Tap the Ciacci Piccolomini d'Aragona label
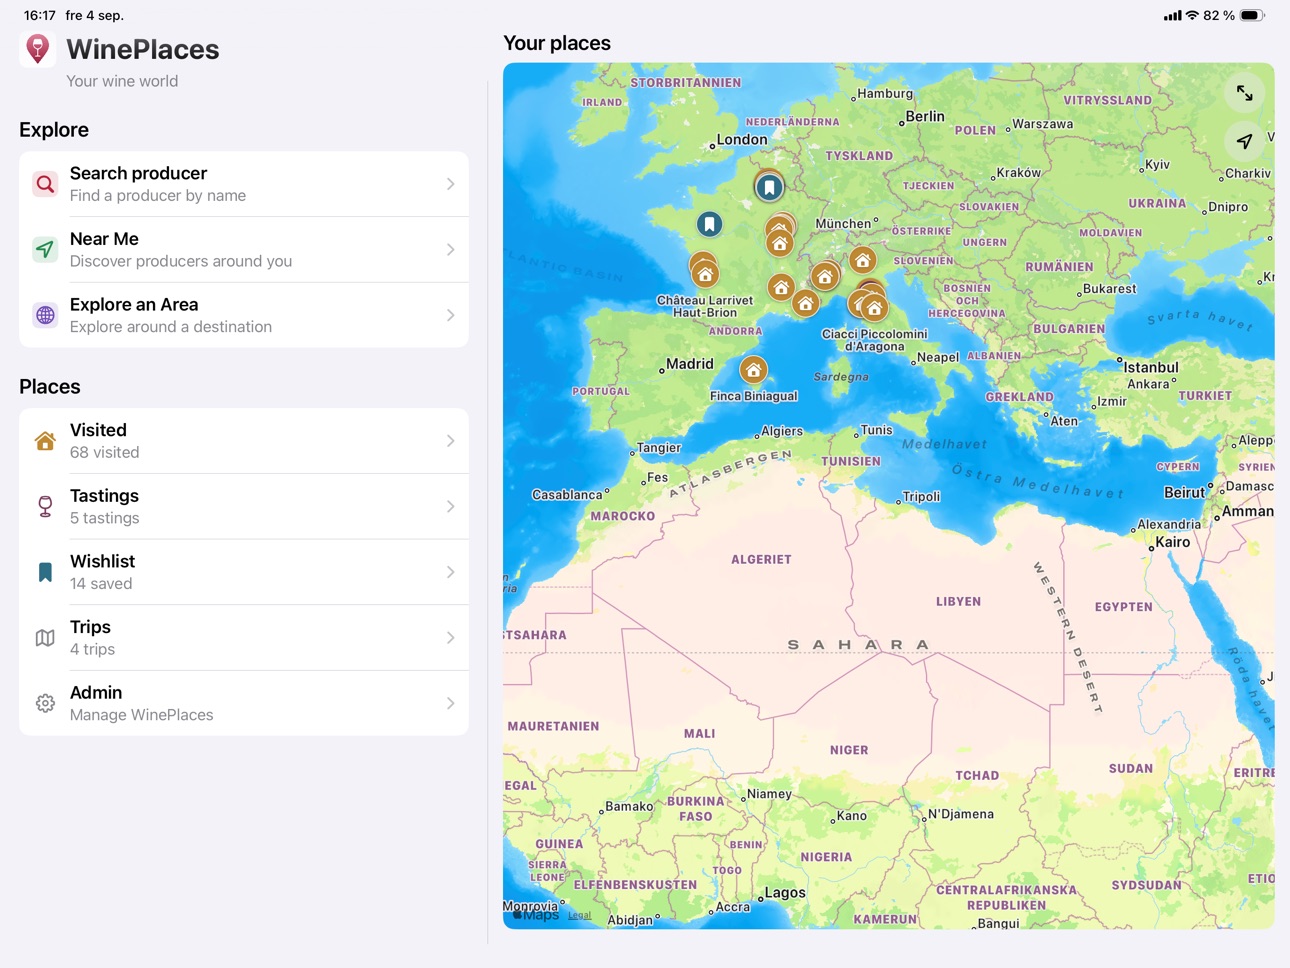1290x968 pixels. pos(875,340)
